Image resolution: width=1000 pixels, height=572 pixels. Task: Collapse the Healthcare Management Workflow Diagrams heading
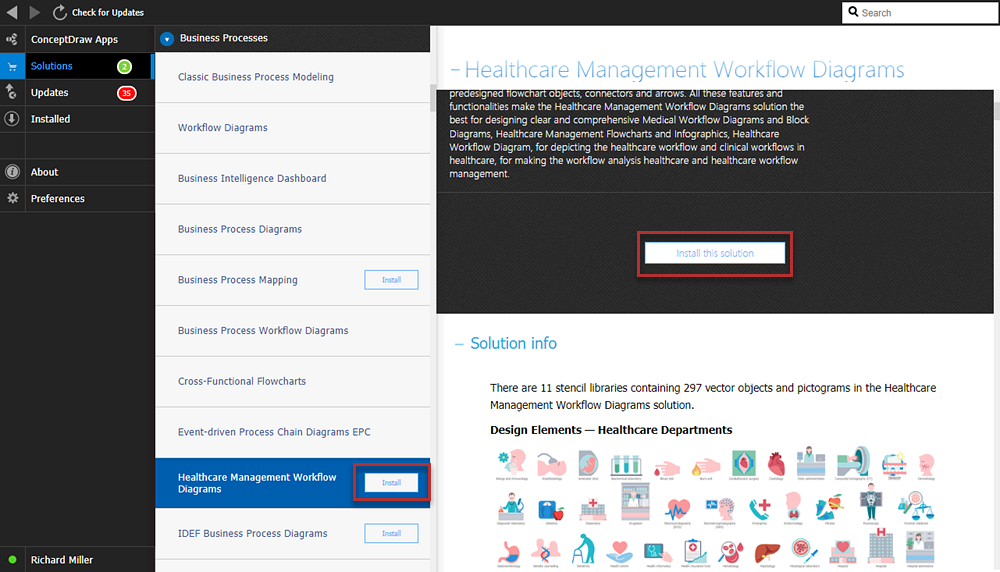[455, 70]
